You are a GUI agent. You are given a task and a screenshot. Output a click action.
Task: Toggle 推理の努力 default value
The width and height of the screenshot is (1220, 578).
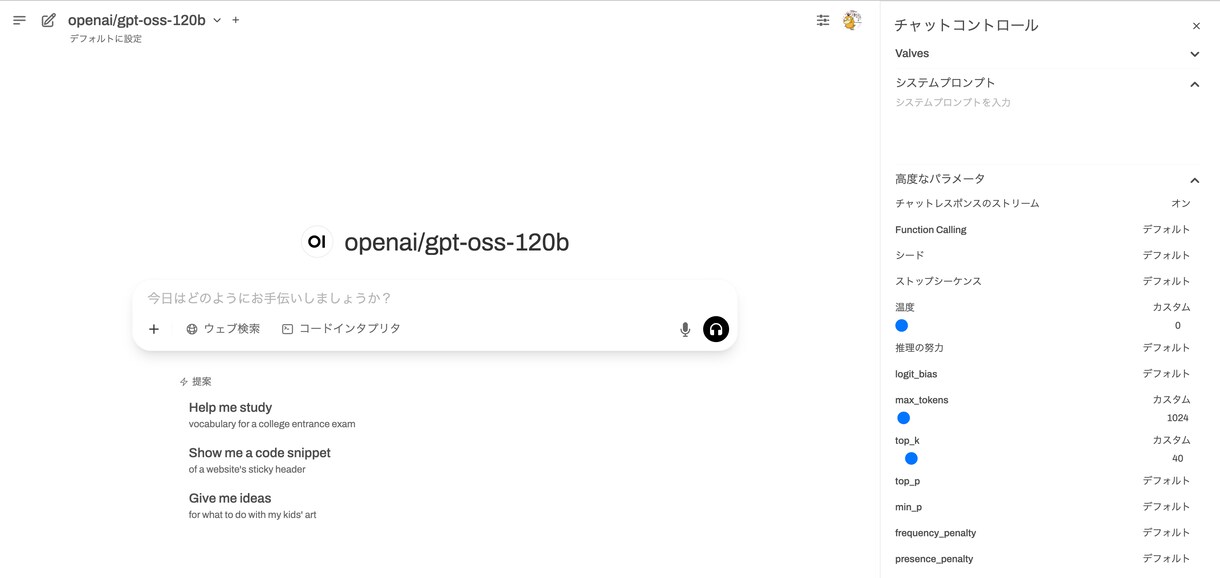1166,348
